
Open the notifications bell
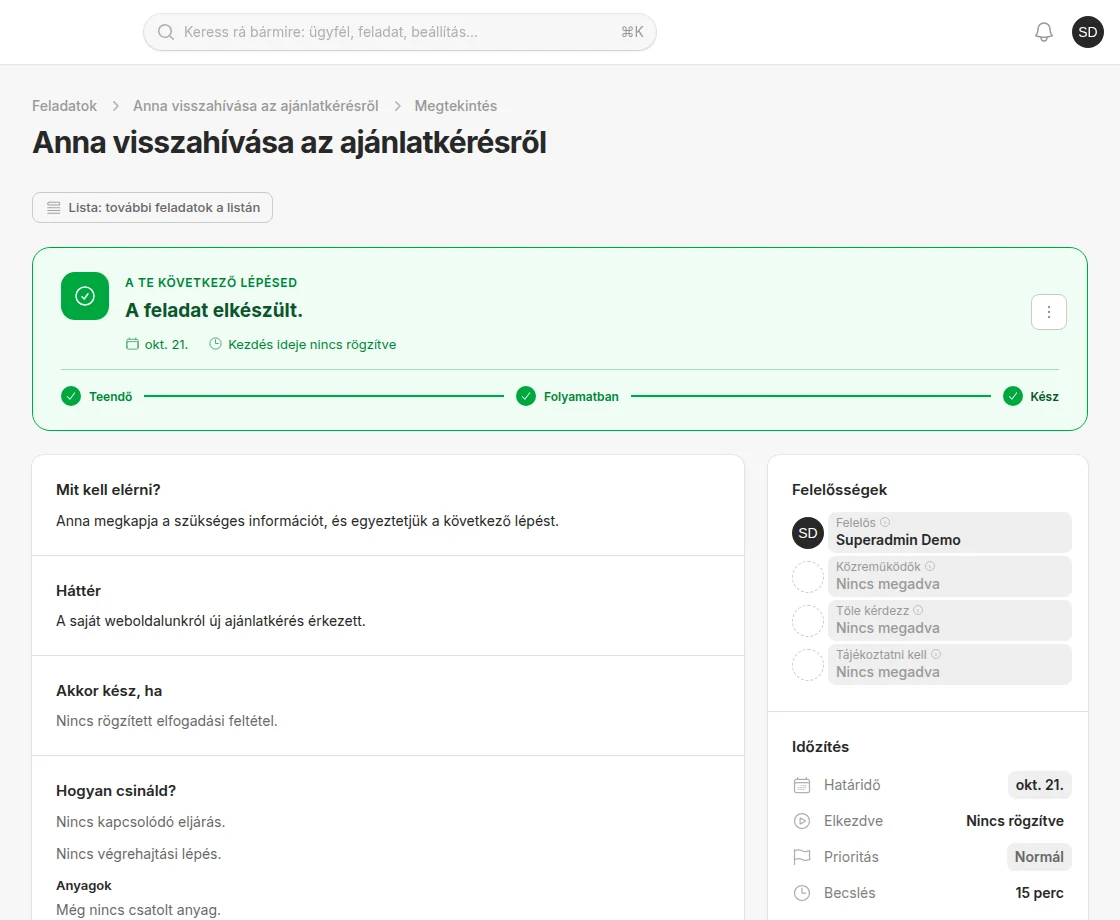[1044, 32]
